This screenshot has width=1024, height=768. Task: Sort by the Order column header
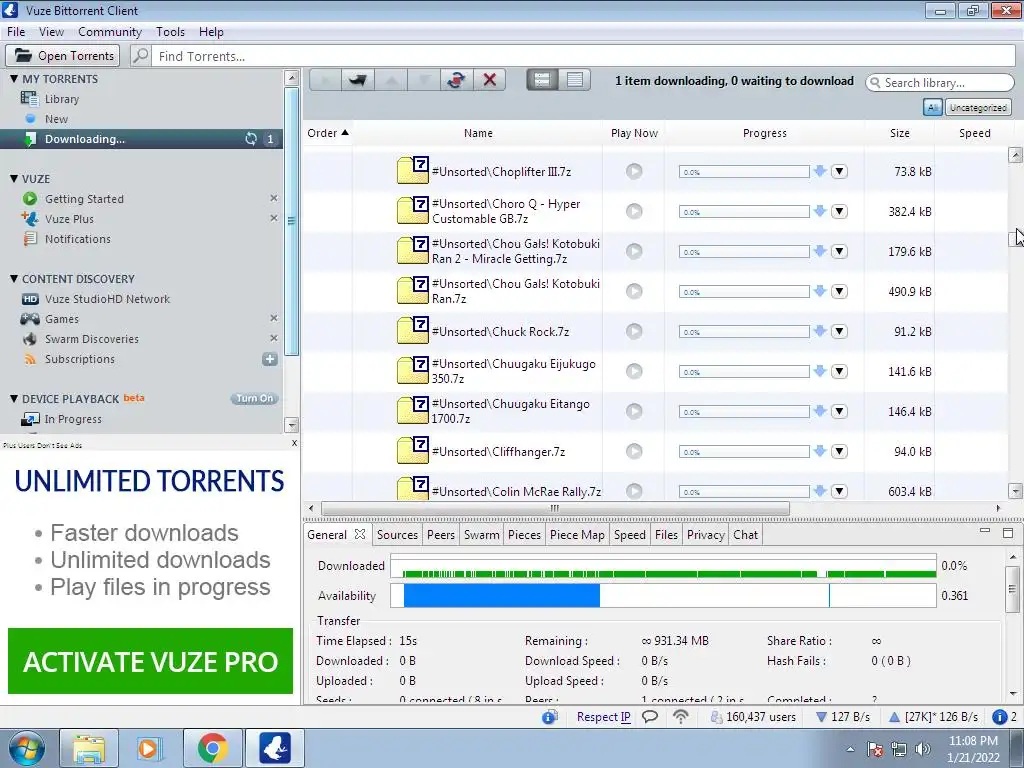327,133
